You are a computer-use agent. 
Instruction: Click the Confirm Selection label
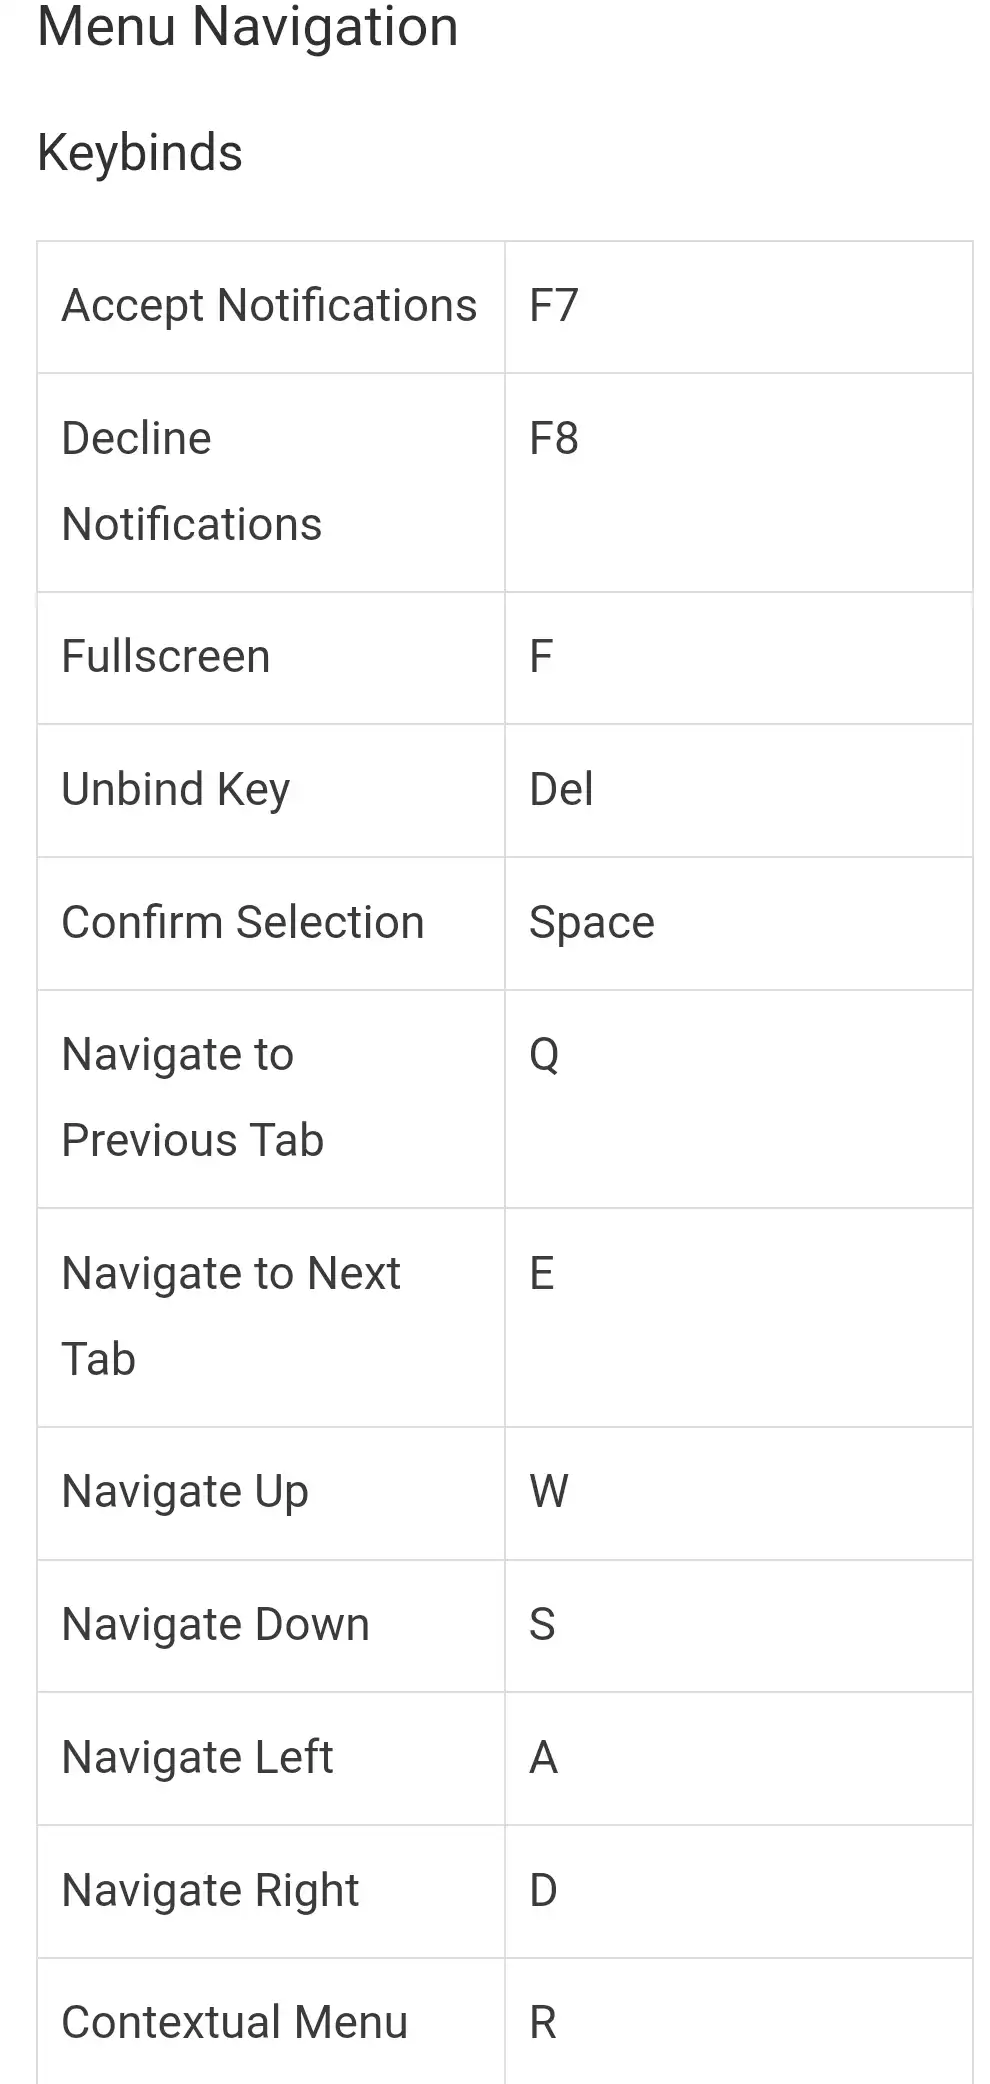(243, 922)
